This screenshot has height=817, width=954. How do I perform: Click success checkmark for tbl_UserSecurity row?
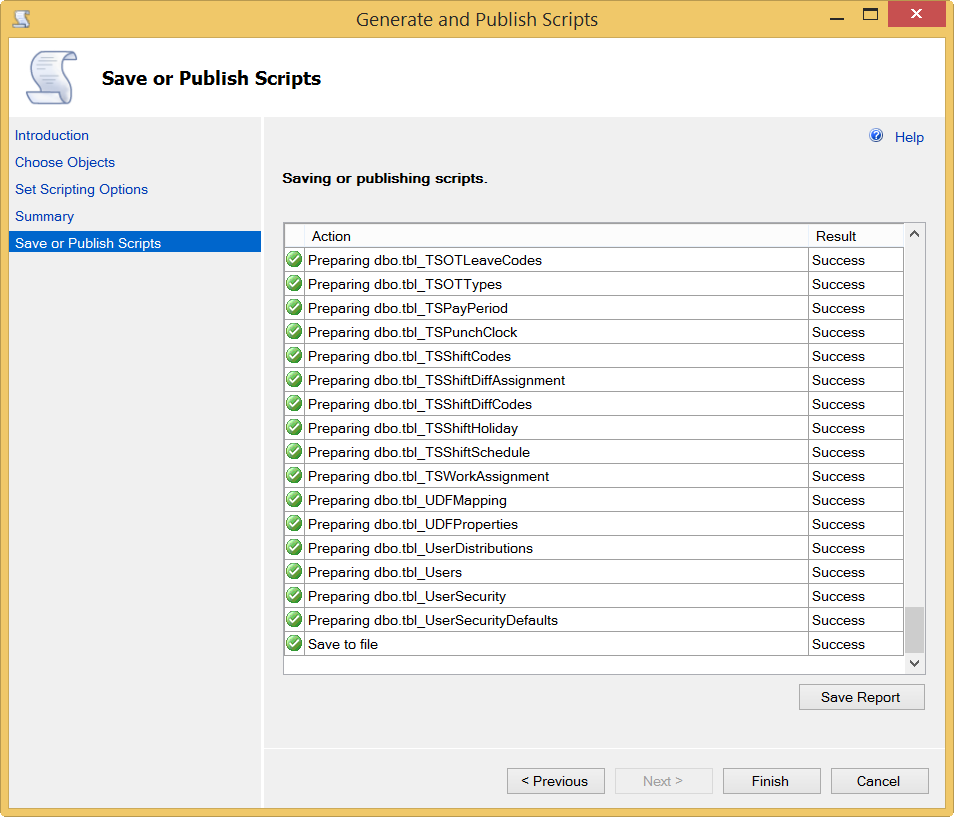[294, 596]
